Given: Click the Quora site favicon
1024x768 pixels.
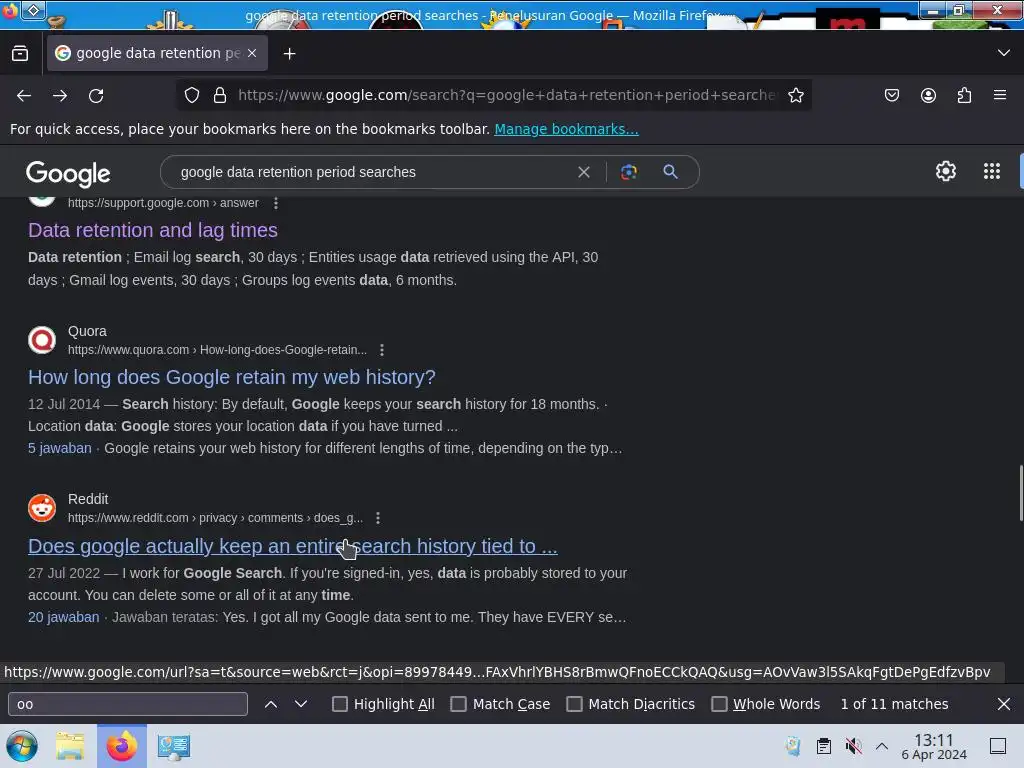Looking at the screenshot, I should pyautogui.click(x=42, y=340).
